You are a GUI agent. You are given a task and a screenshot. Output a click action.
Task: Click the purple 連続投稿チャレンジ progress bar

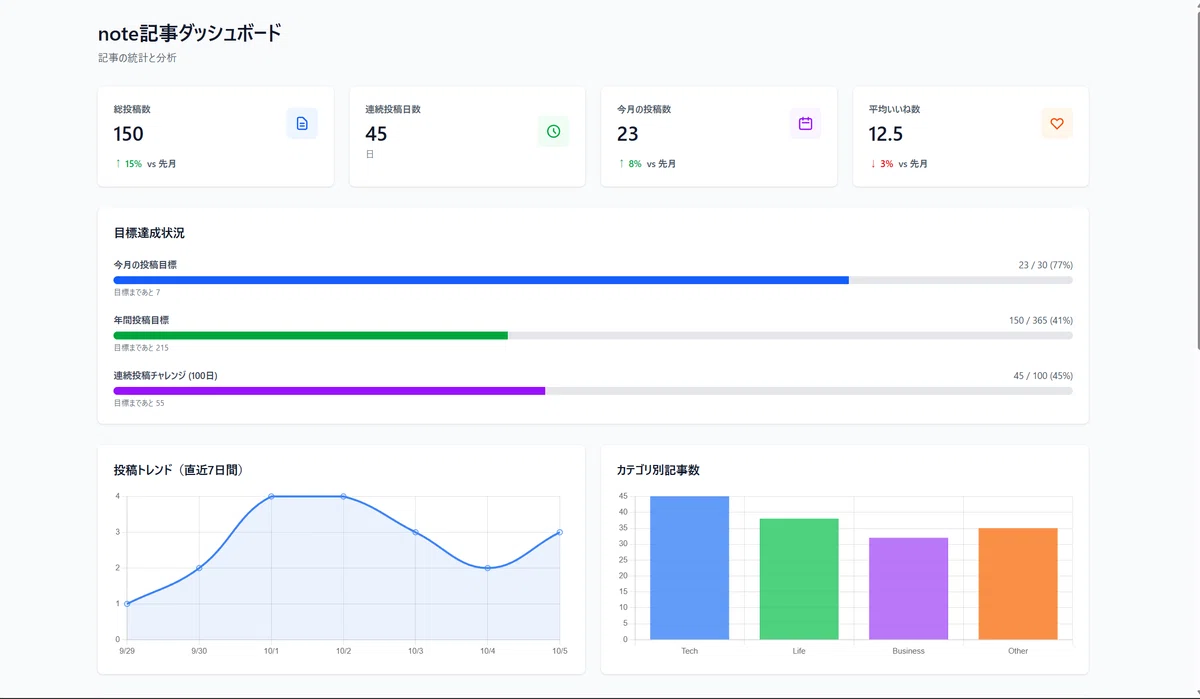click(x=329, y=390)
